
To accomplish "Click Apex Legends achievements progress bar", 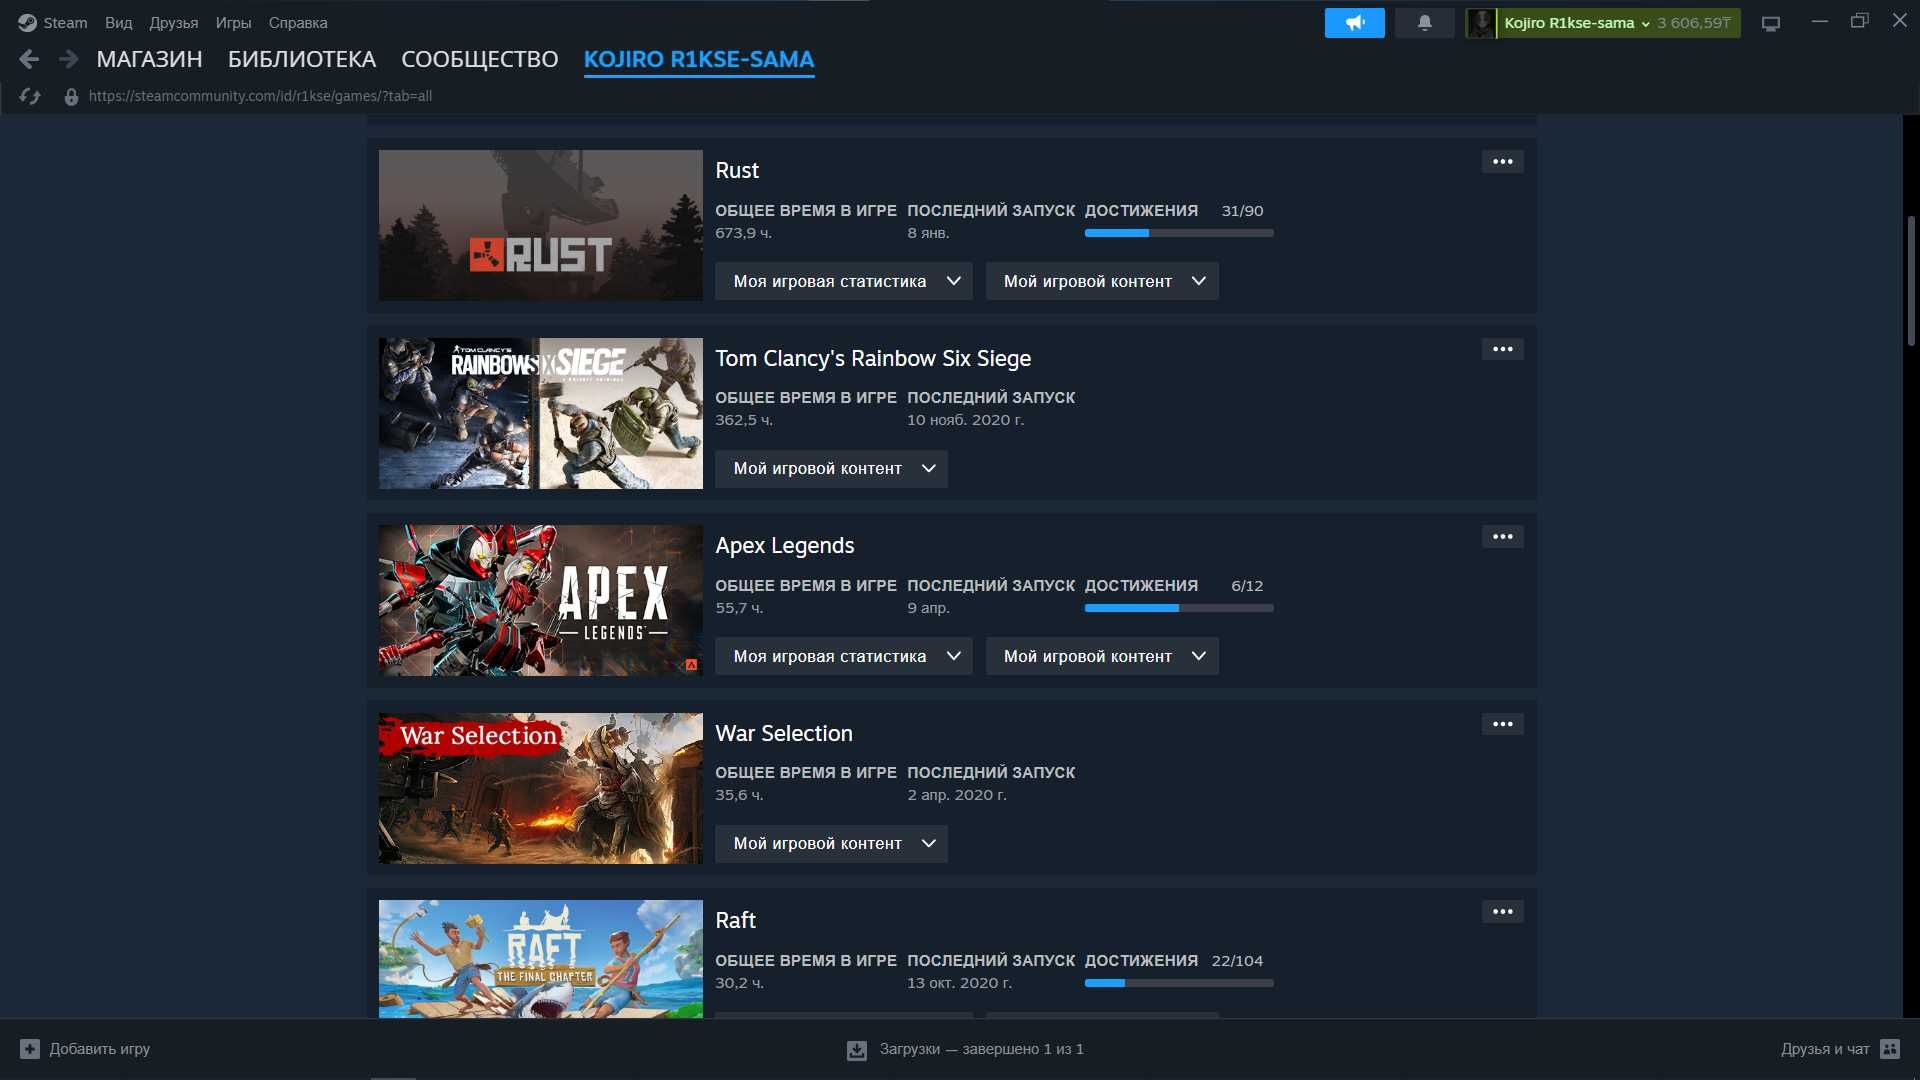I will click(1179, 609).
